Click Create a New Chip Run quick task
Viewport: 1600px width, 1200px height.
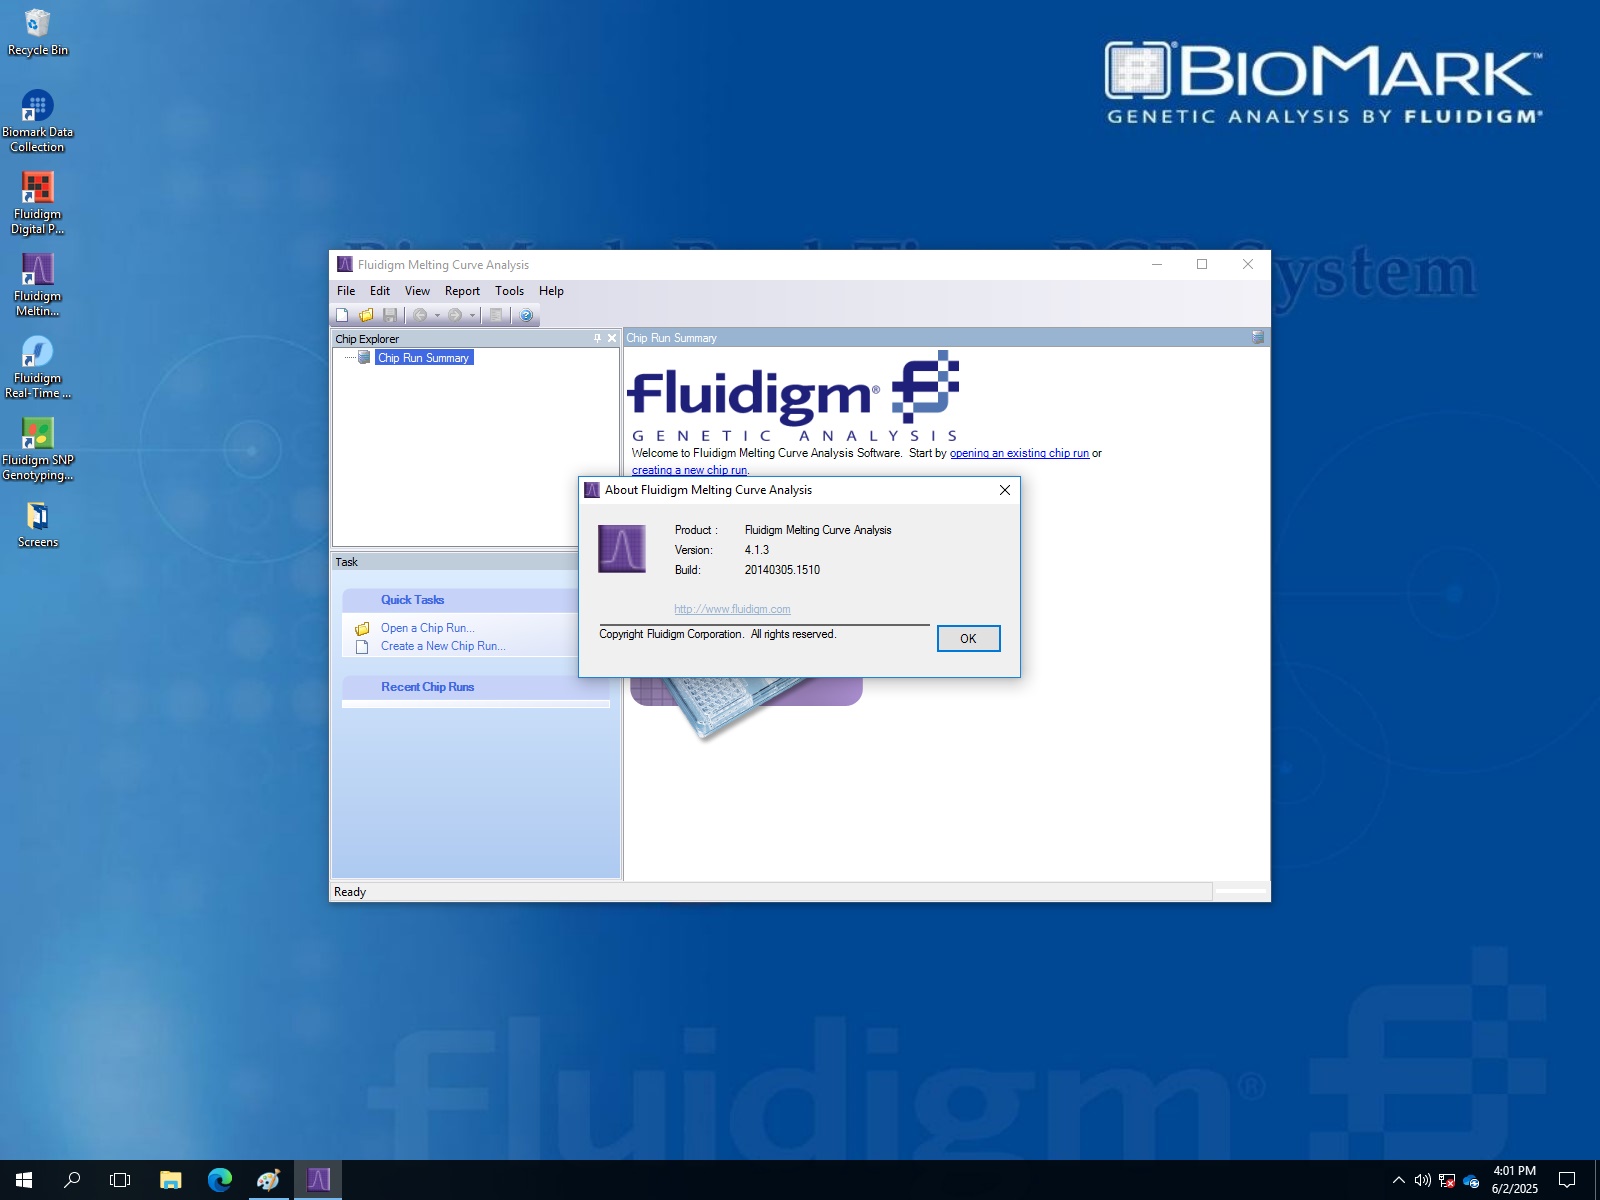point(443,646)
